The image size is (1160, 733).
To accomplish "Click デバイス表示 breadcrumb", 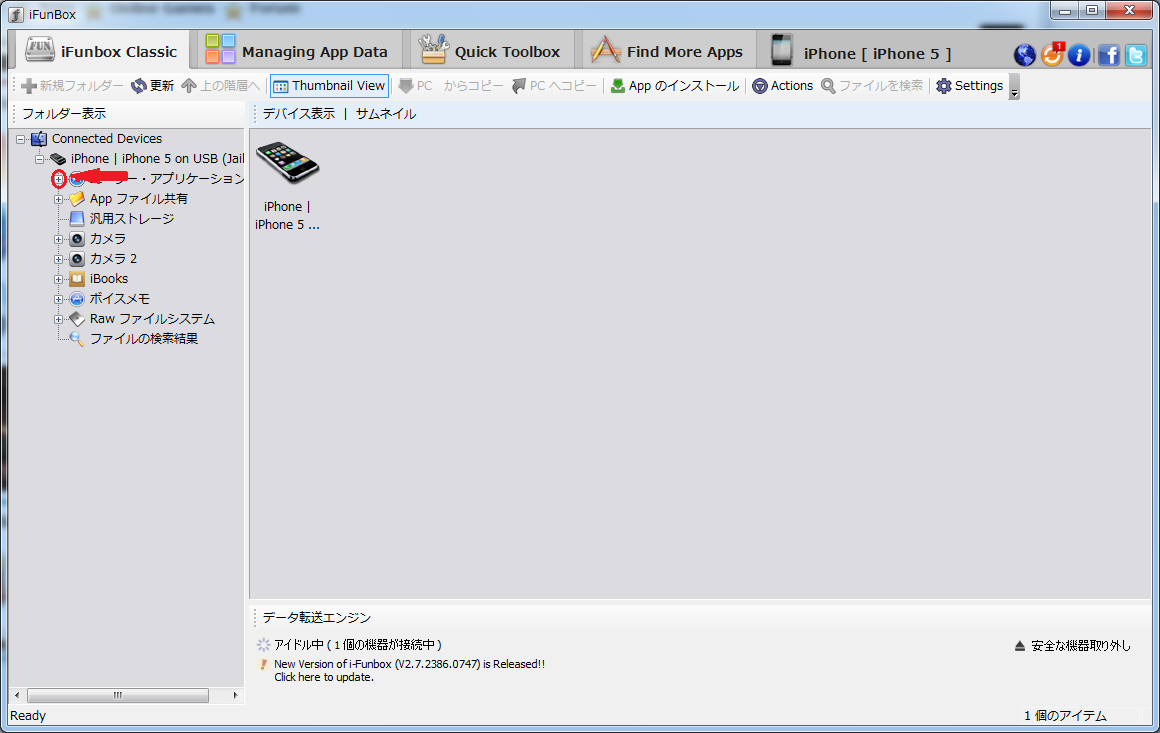I will [299, 113].
